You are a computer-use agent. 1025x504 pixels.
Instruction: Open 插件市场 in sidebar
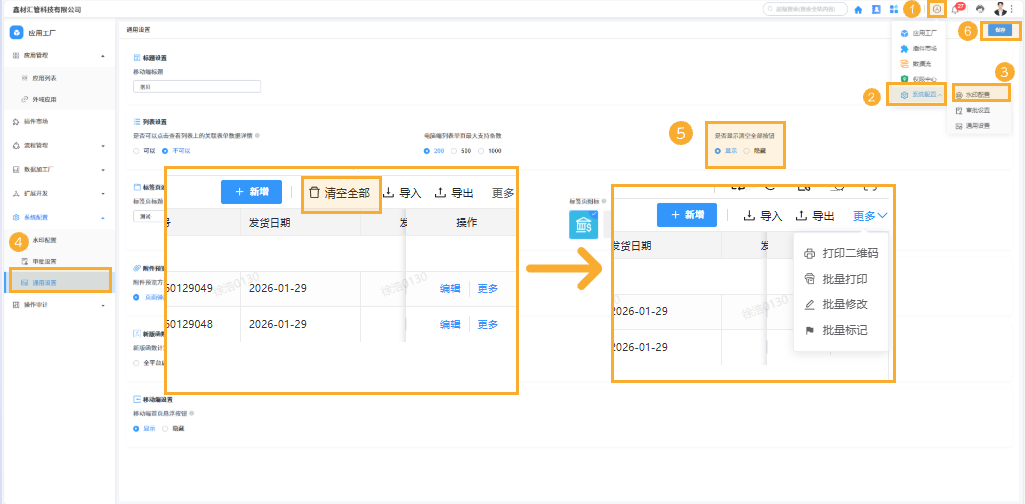[36, 122]
